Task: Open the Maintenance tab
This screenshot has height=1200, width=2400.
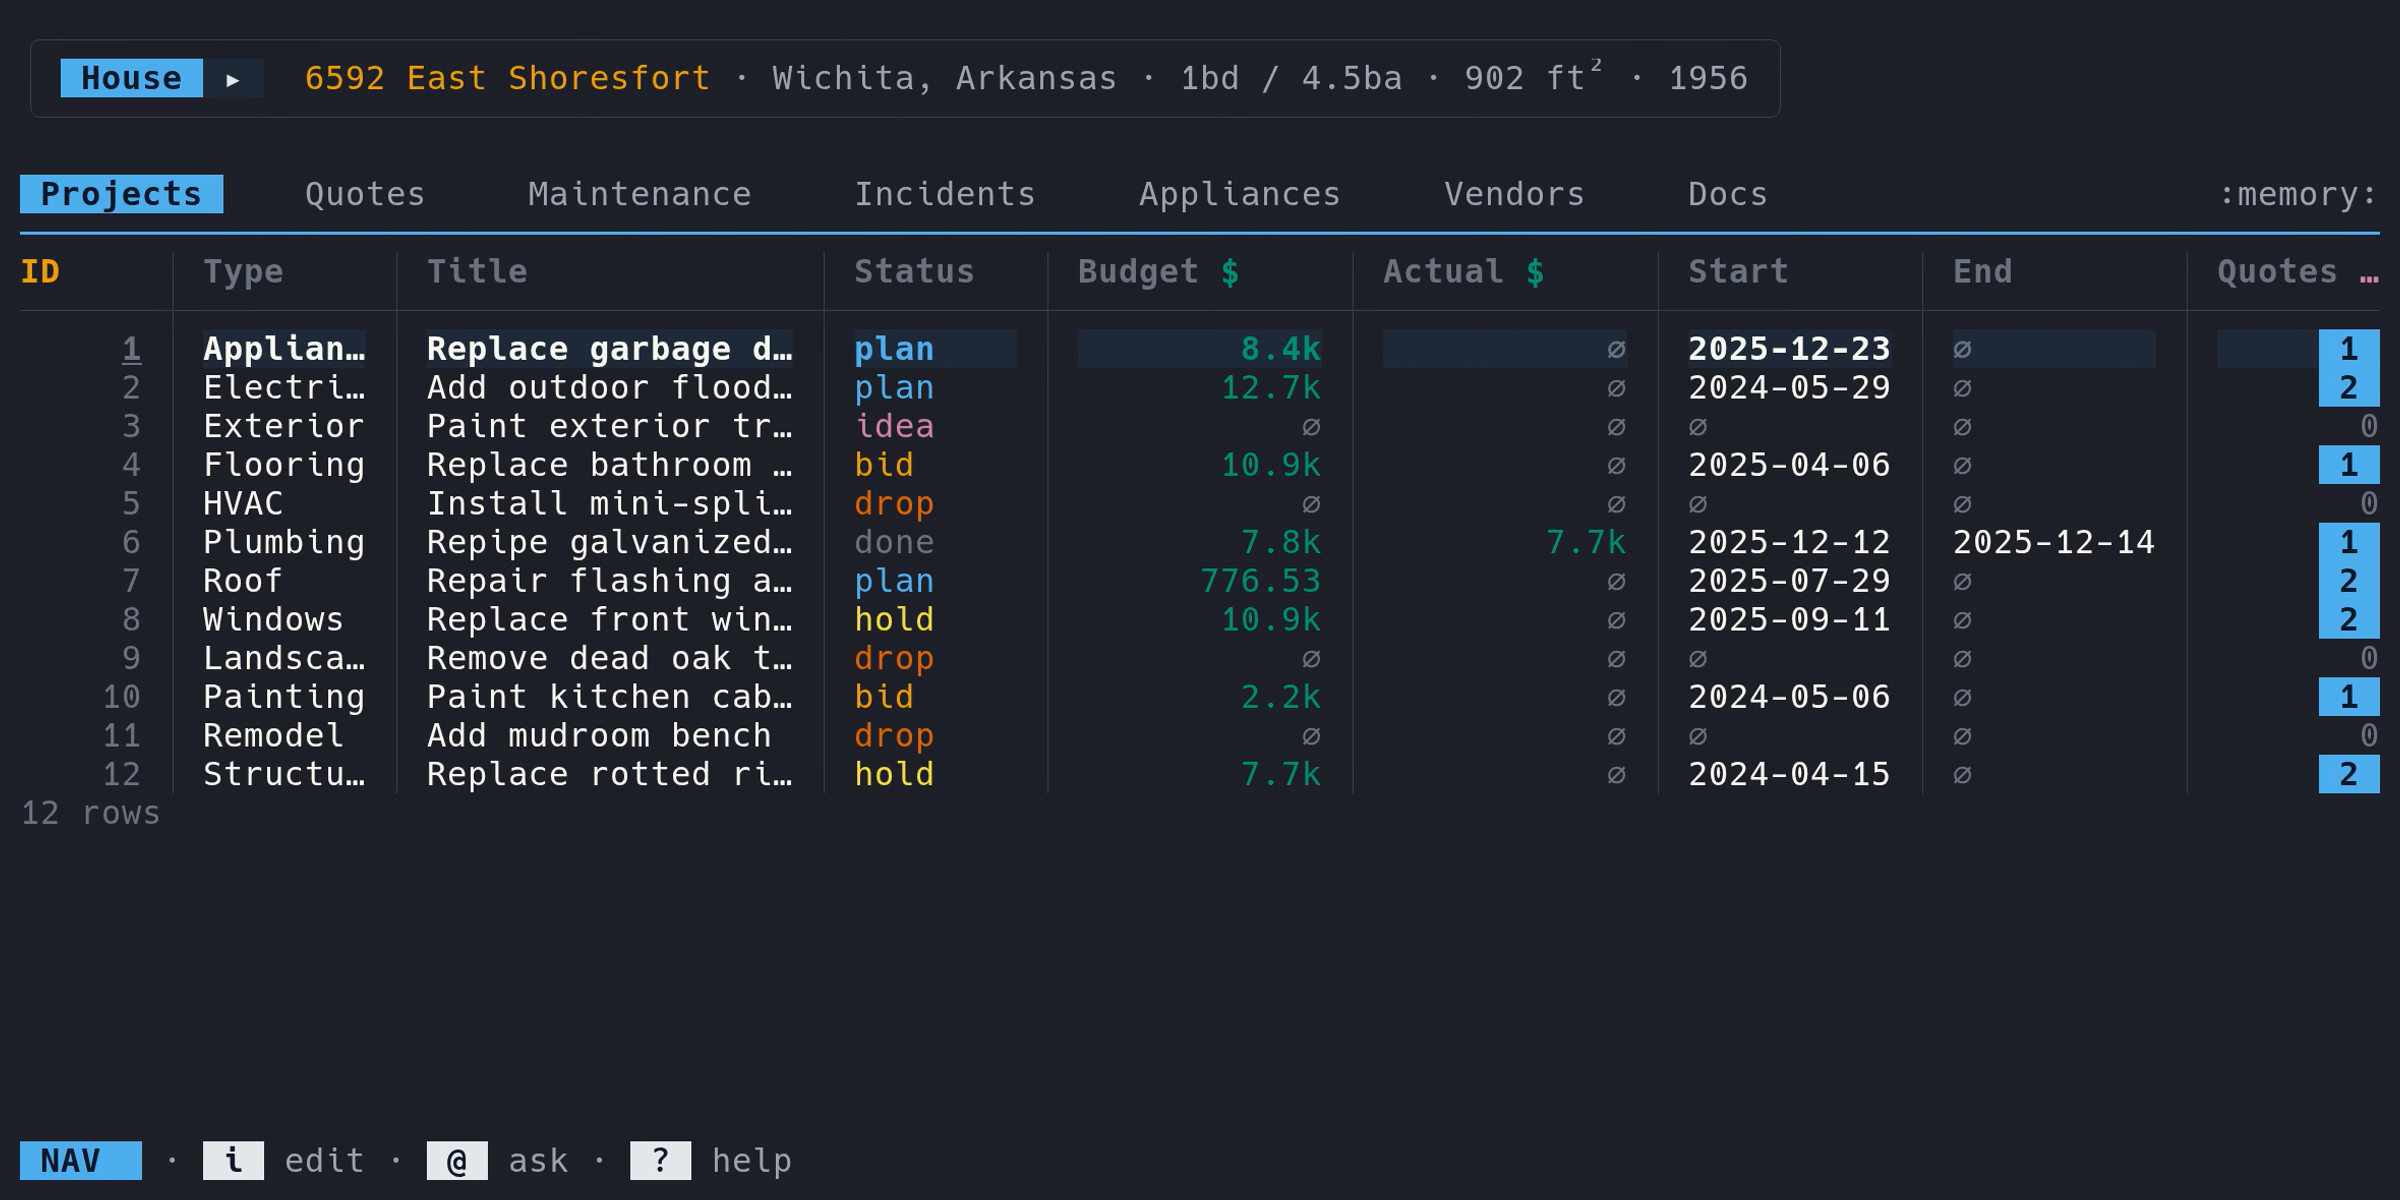Action: [639, 193]
